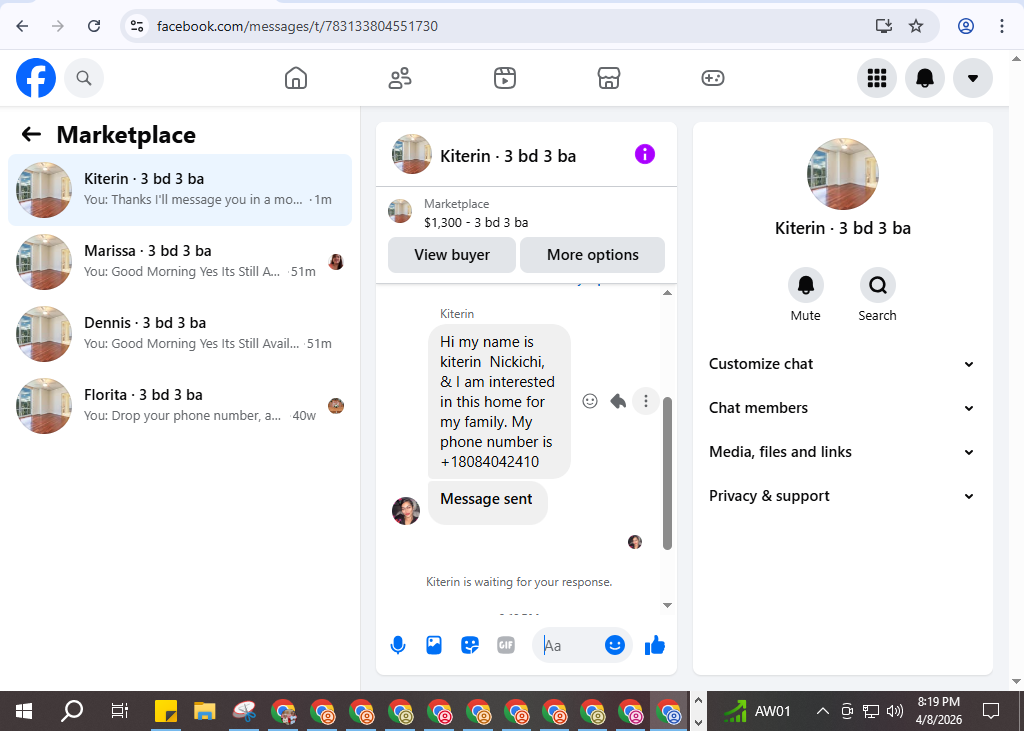This screenshot has height=731, width=1024.
Task: Click sender avatar beside Message sent
Action: tap(406, 511)
